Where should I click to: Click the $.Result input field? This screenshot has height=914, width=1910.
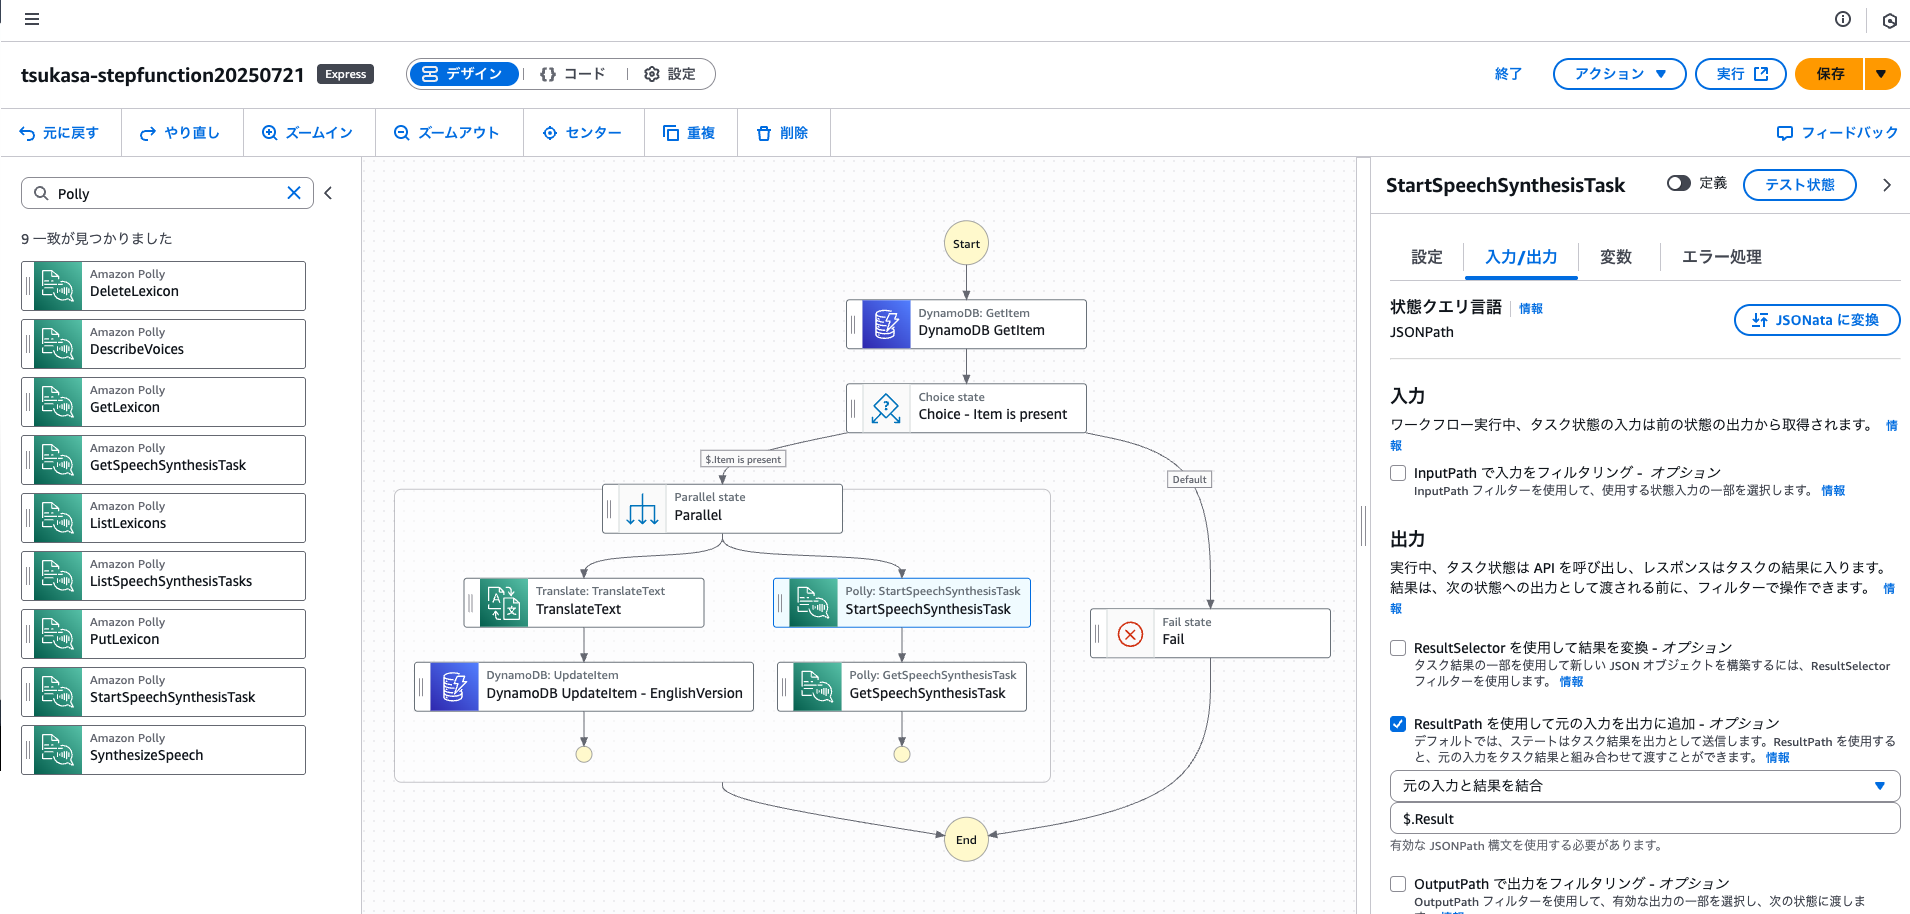coord(1645,819)
